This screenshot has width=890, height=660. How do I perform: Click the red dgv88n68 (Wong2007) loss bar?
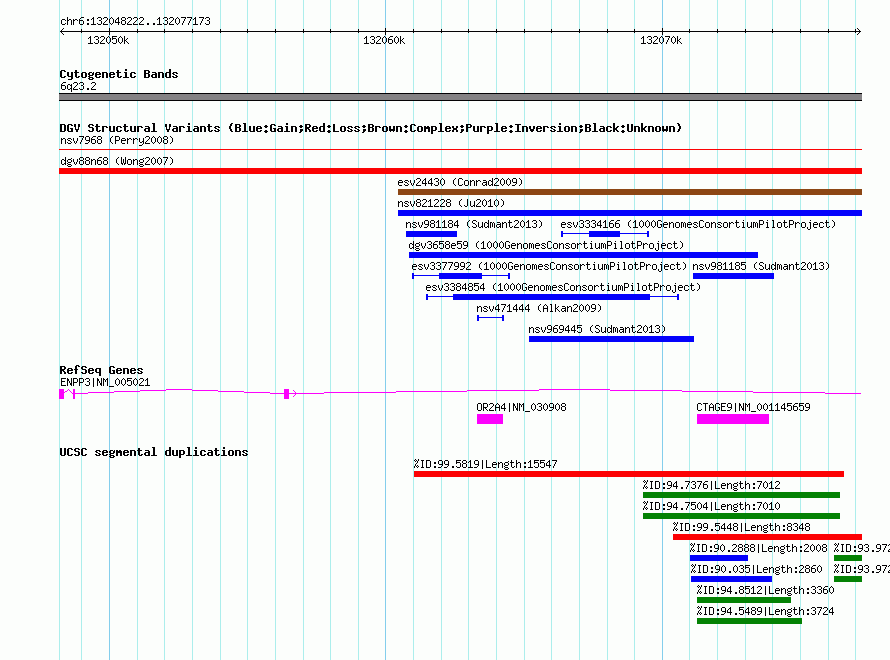tap(460, 171)
